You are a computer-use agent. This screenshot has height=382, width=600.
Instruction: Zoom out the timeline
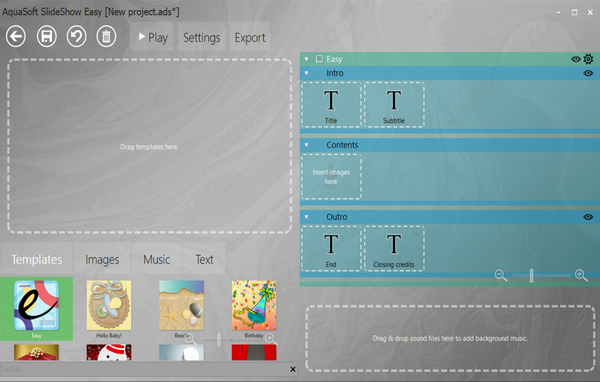click(x=501, y=275)
